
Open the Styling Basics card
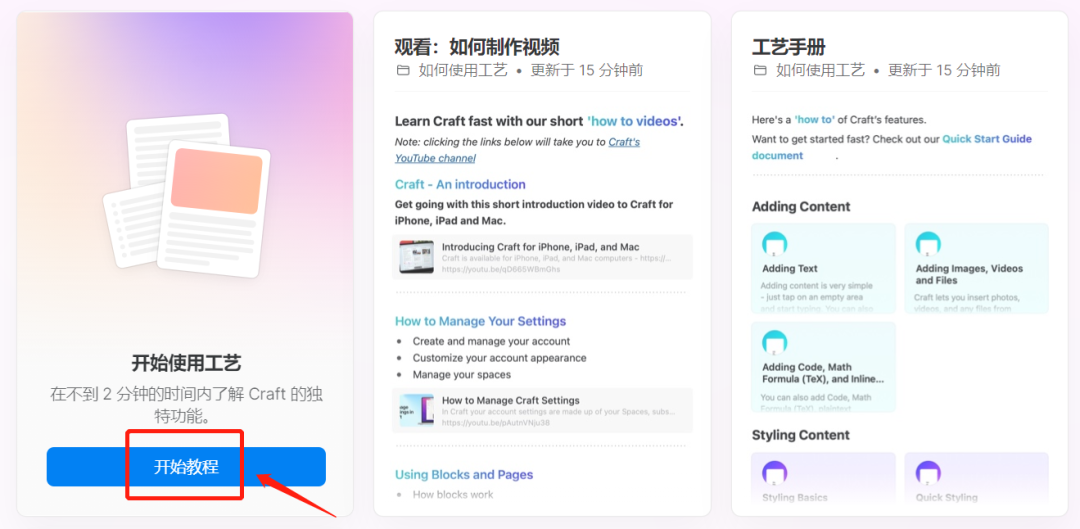pos(823,477)
